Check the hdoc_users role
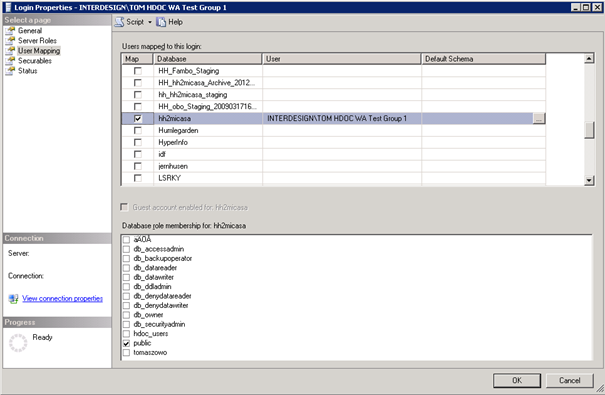The image size is (605, 395). point(126,334)
